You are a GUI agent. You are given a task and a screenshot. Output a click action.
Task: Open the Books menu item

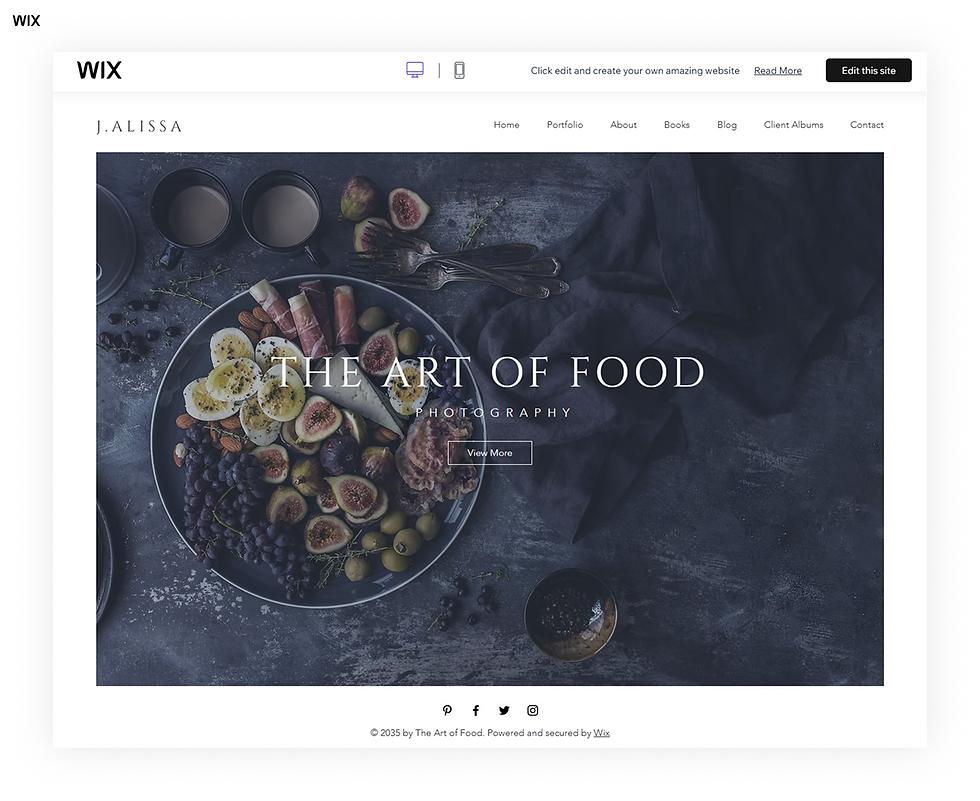677,125
